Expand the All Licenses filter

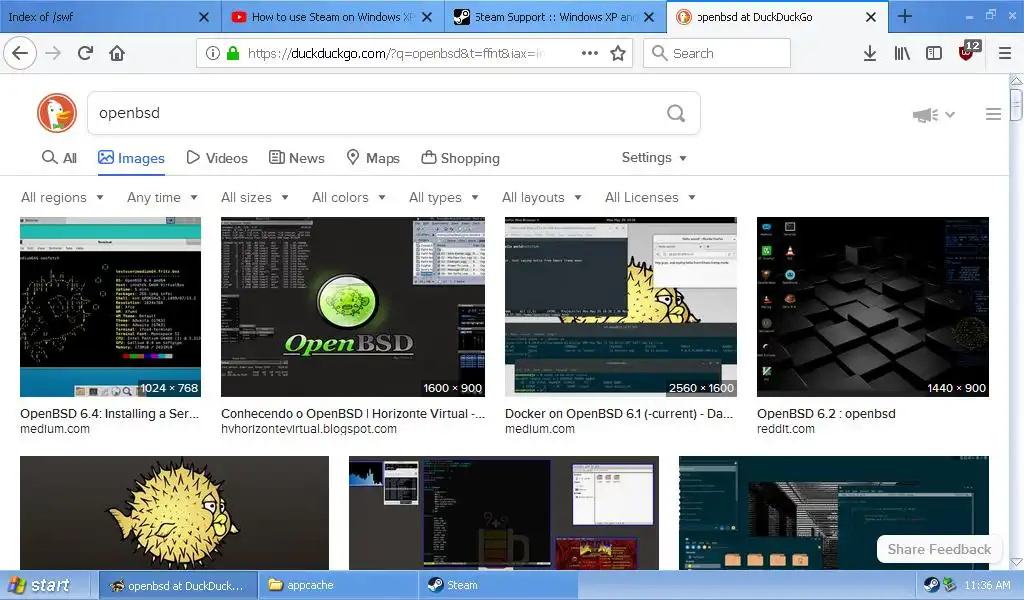click(x=650, y=197)
